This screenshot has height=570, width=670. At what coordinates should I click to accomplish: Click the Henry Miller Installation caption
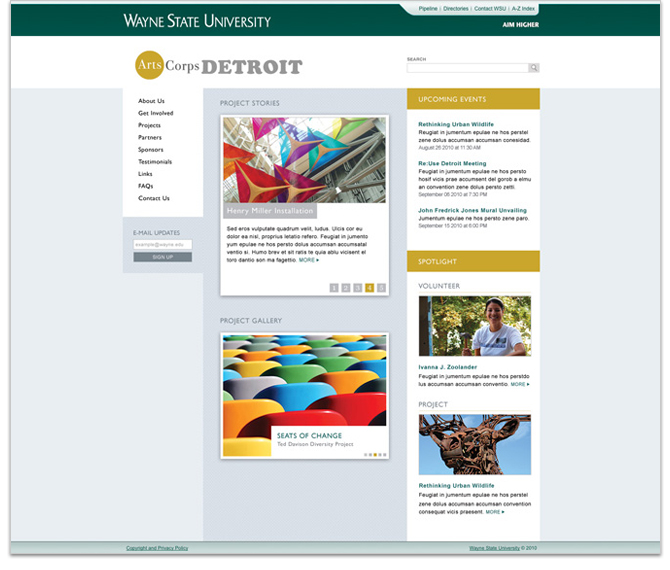point(270,211)
